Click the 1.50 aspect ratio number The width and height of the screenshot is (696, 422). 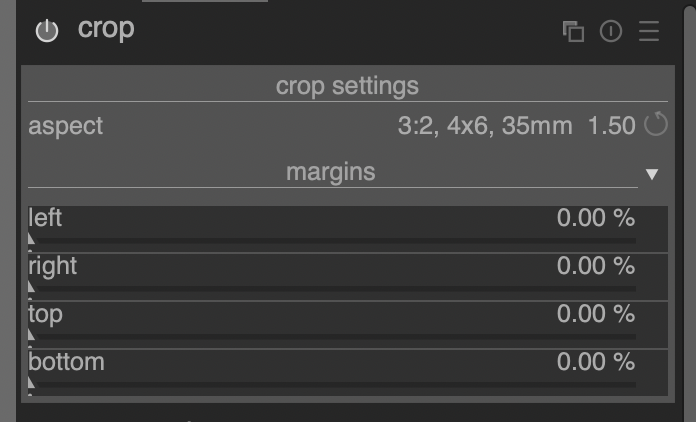pos(612,126)
